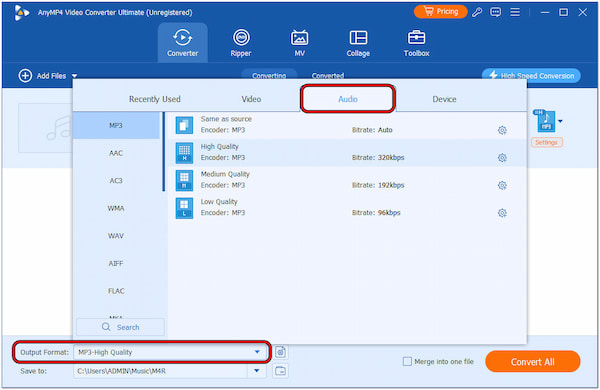Select WMA in the format list
600x390 pixels.
tap(116, 208)
